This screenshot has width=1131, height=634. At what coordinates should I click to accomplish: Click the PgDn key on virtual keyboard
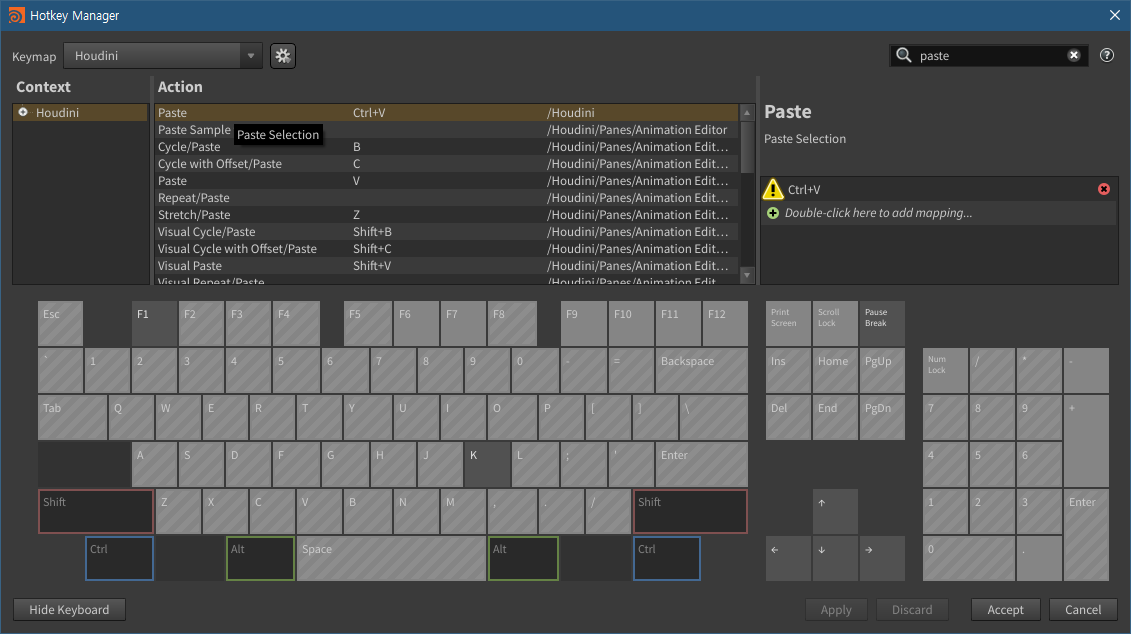click(882, 417)
